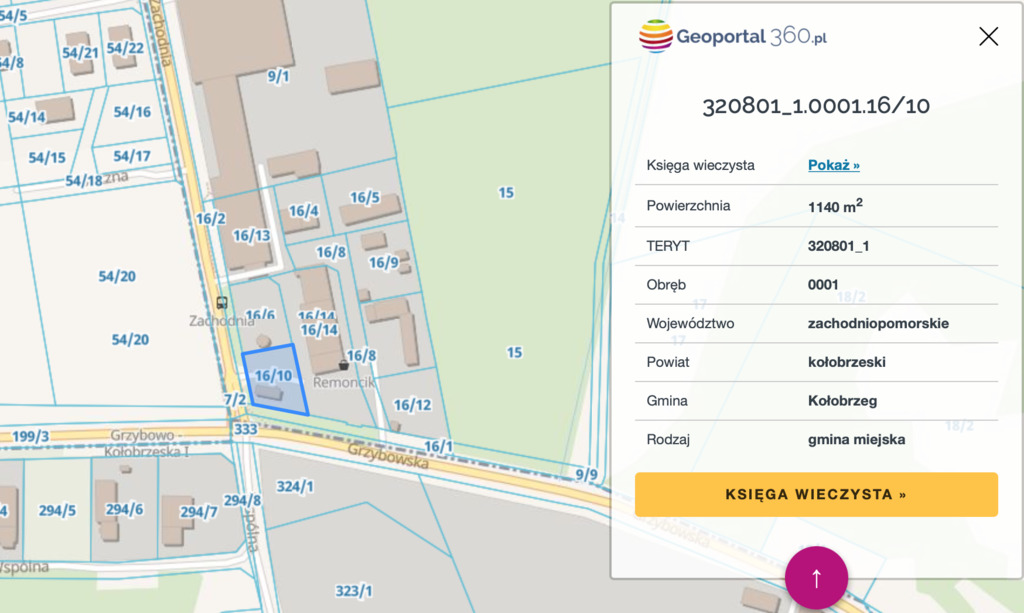This screenshot has width=1024, height=613.
Task: Click parcel label 54/21
Action: 80,53
